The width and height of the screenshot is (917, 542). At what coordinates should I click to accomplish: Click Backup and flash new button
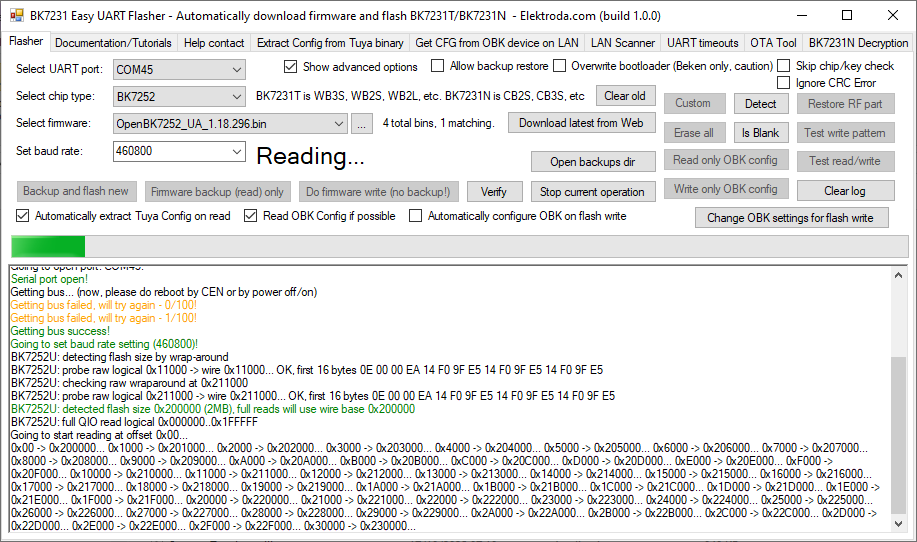(76, 191)
